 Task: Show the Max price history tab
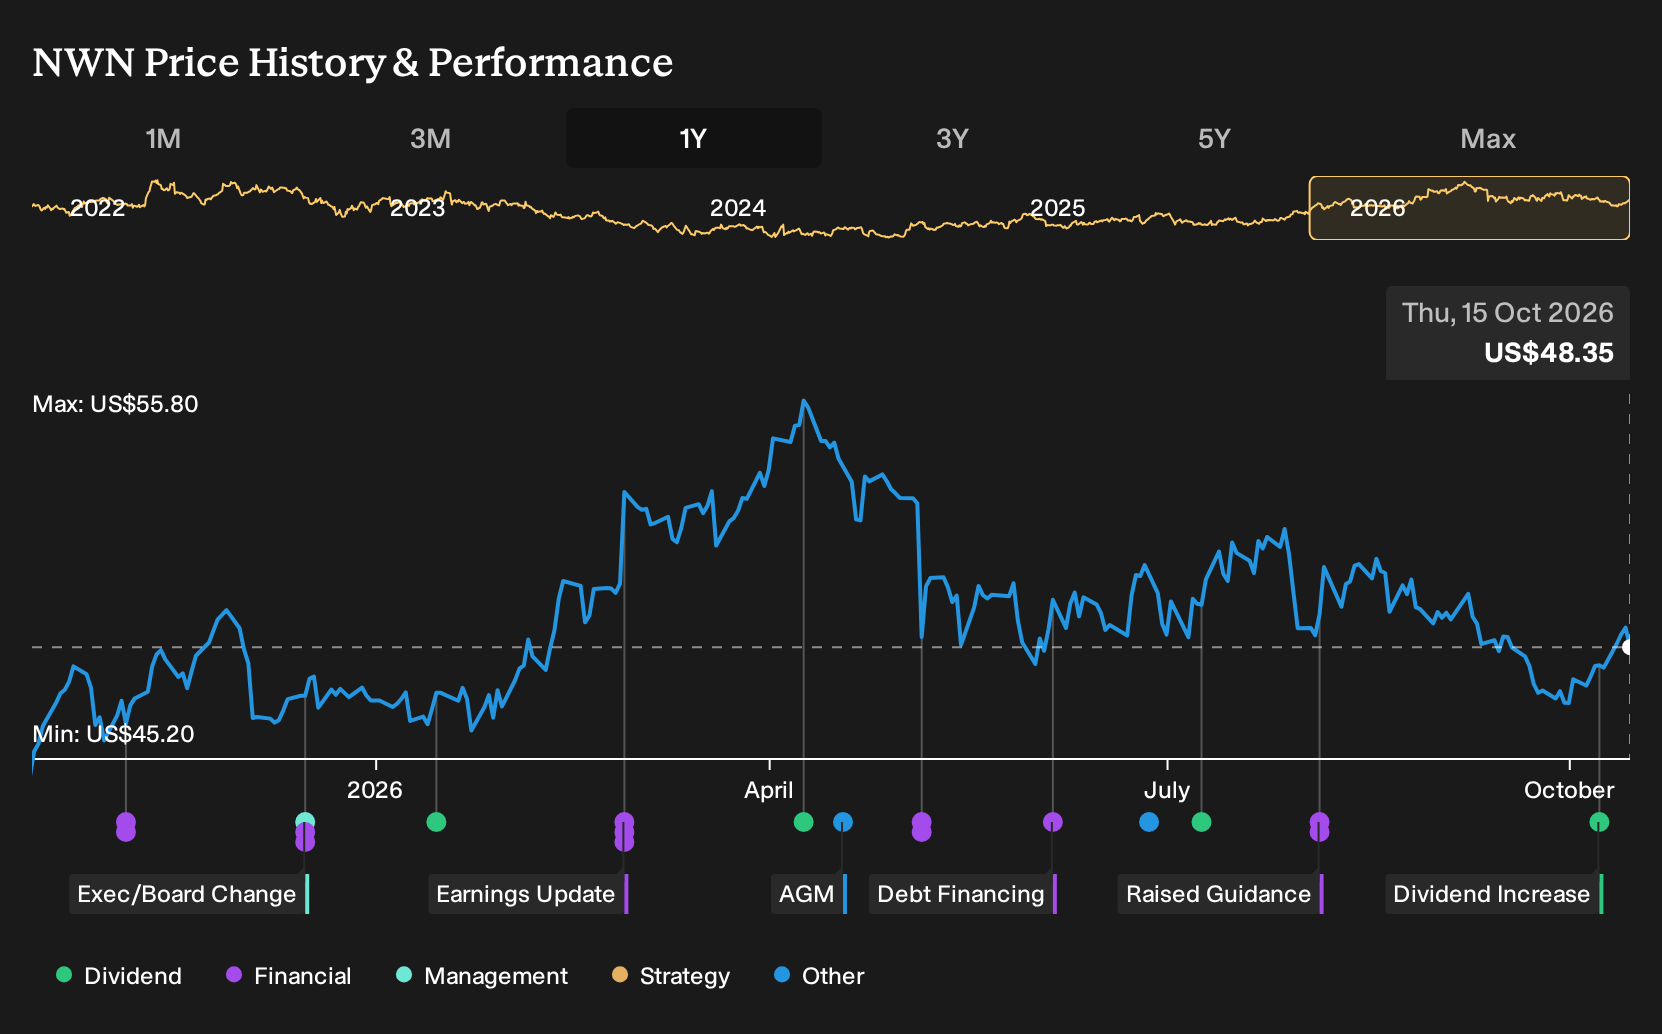(1488, 138)
